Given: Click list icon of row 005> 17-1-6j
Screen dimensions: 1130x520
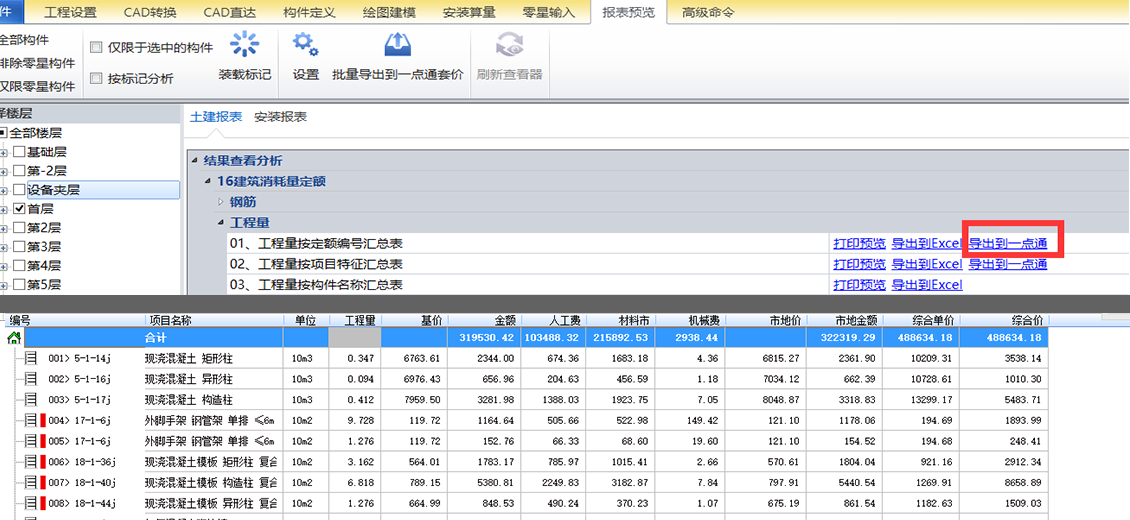Looking at the screenshot, I should coord(31,440).
